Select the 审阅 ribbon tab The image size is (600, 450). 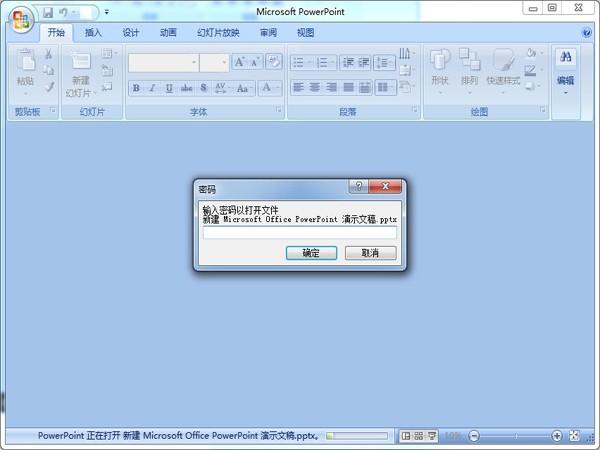point(268,33)
